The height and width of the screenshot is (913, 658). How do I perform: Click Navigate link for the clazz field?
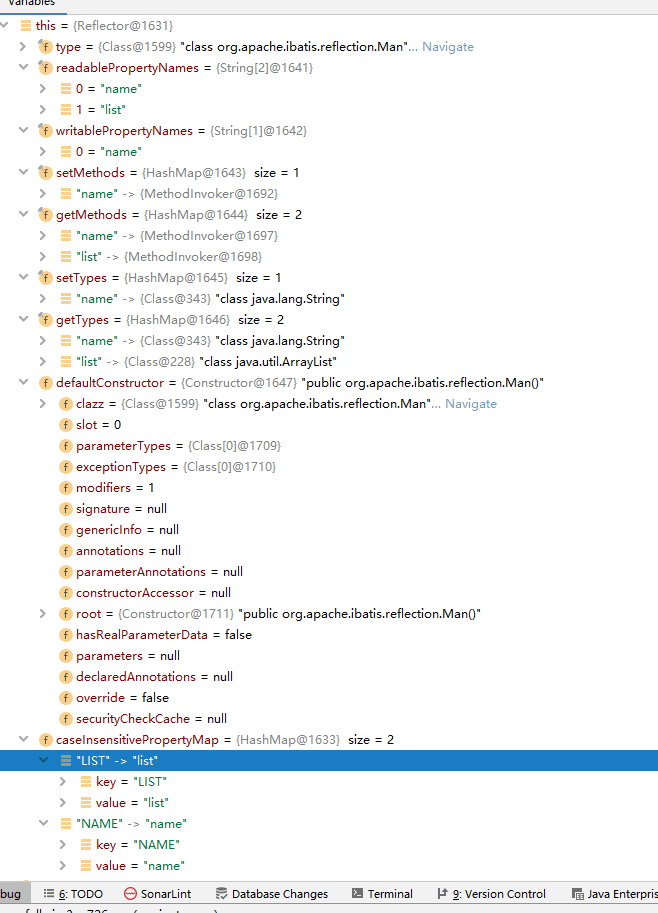471,404
